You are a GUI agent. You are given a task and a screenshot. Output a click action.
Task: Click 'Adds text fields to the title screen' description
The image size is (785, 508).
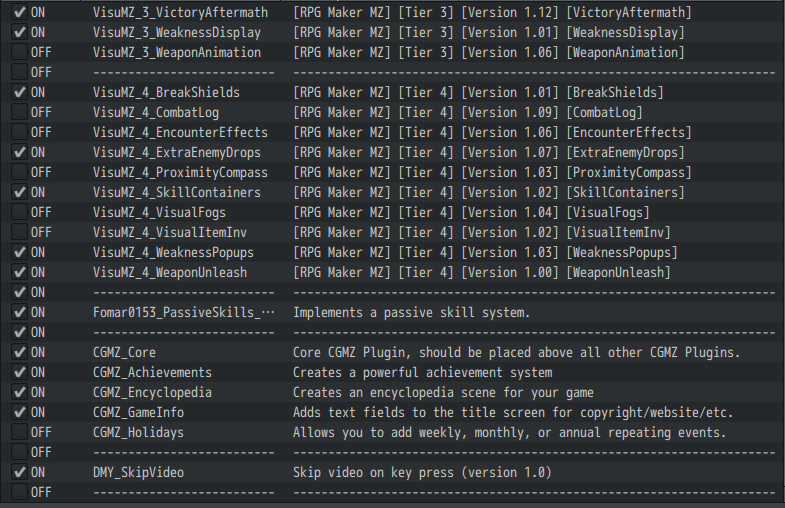pos(419,413)
